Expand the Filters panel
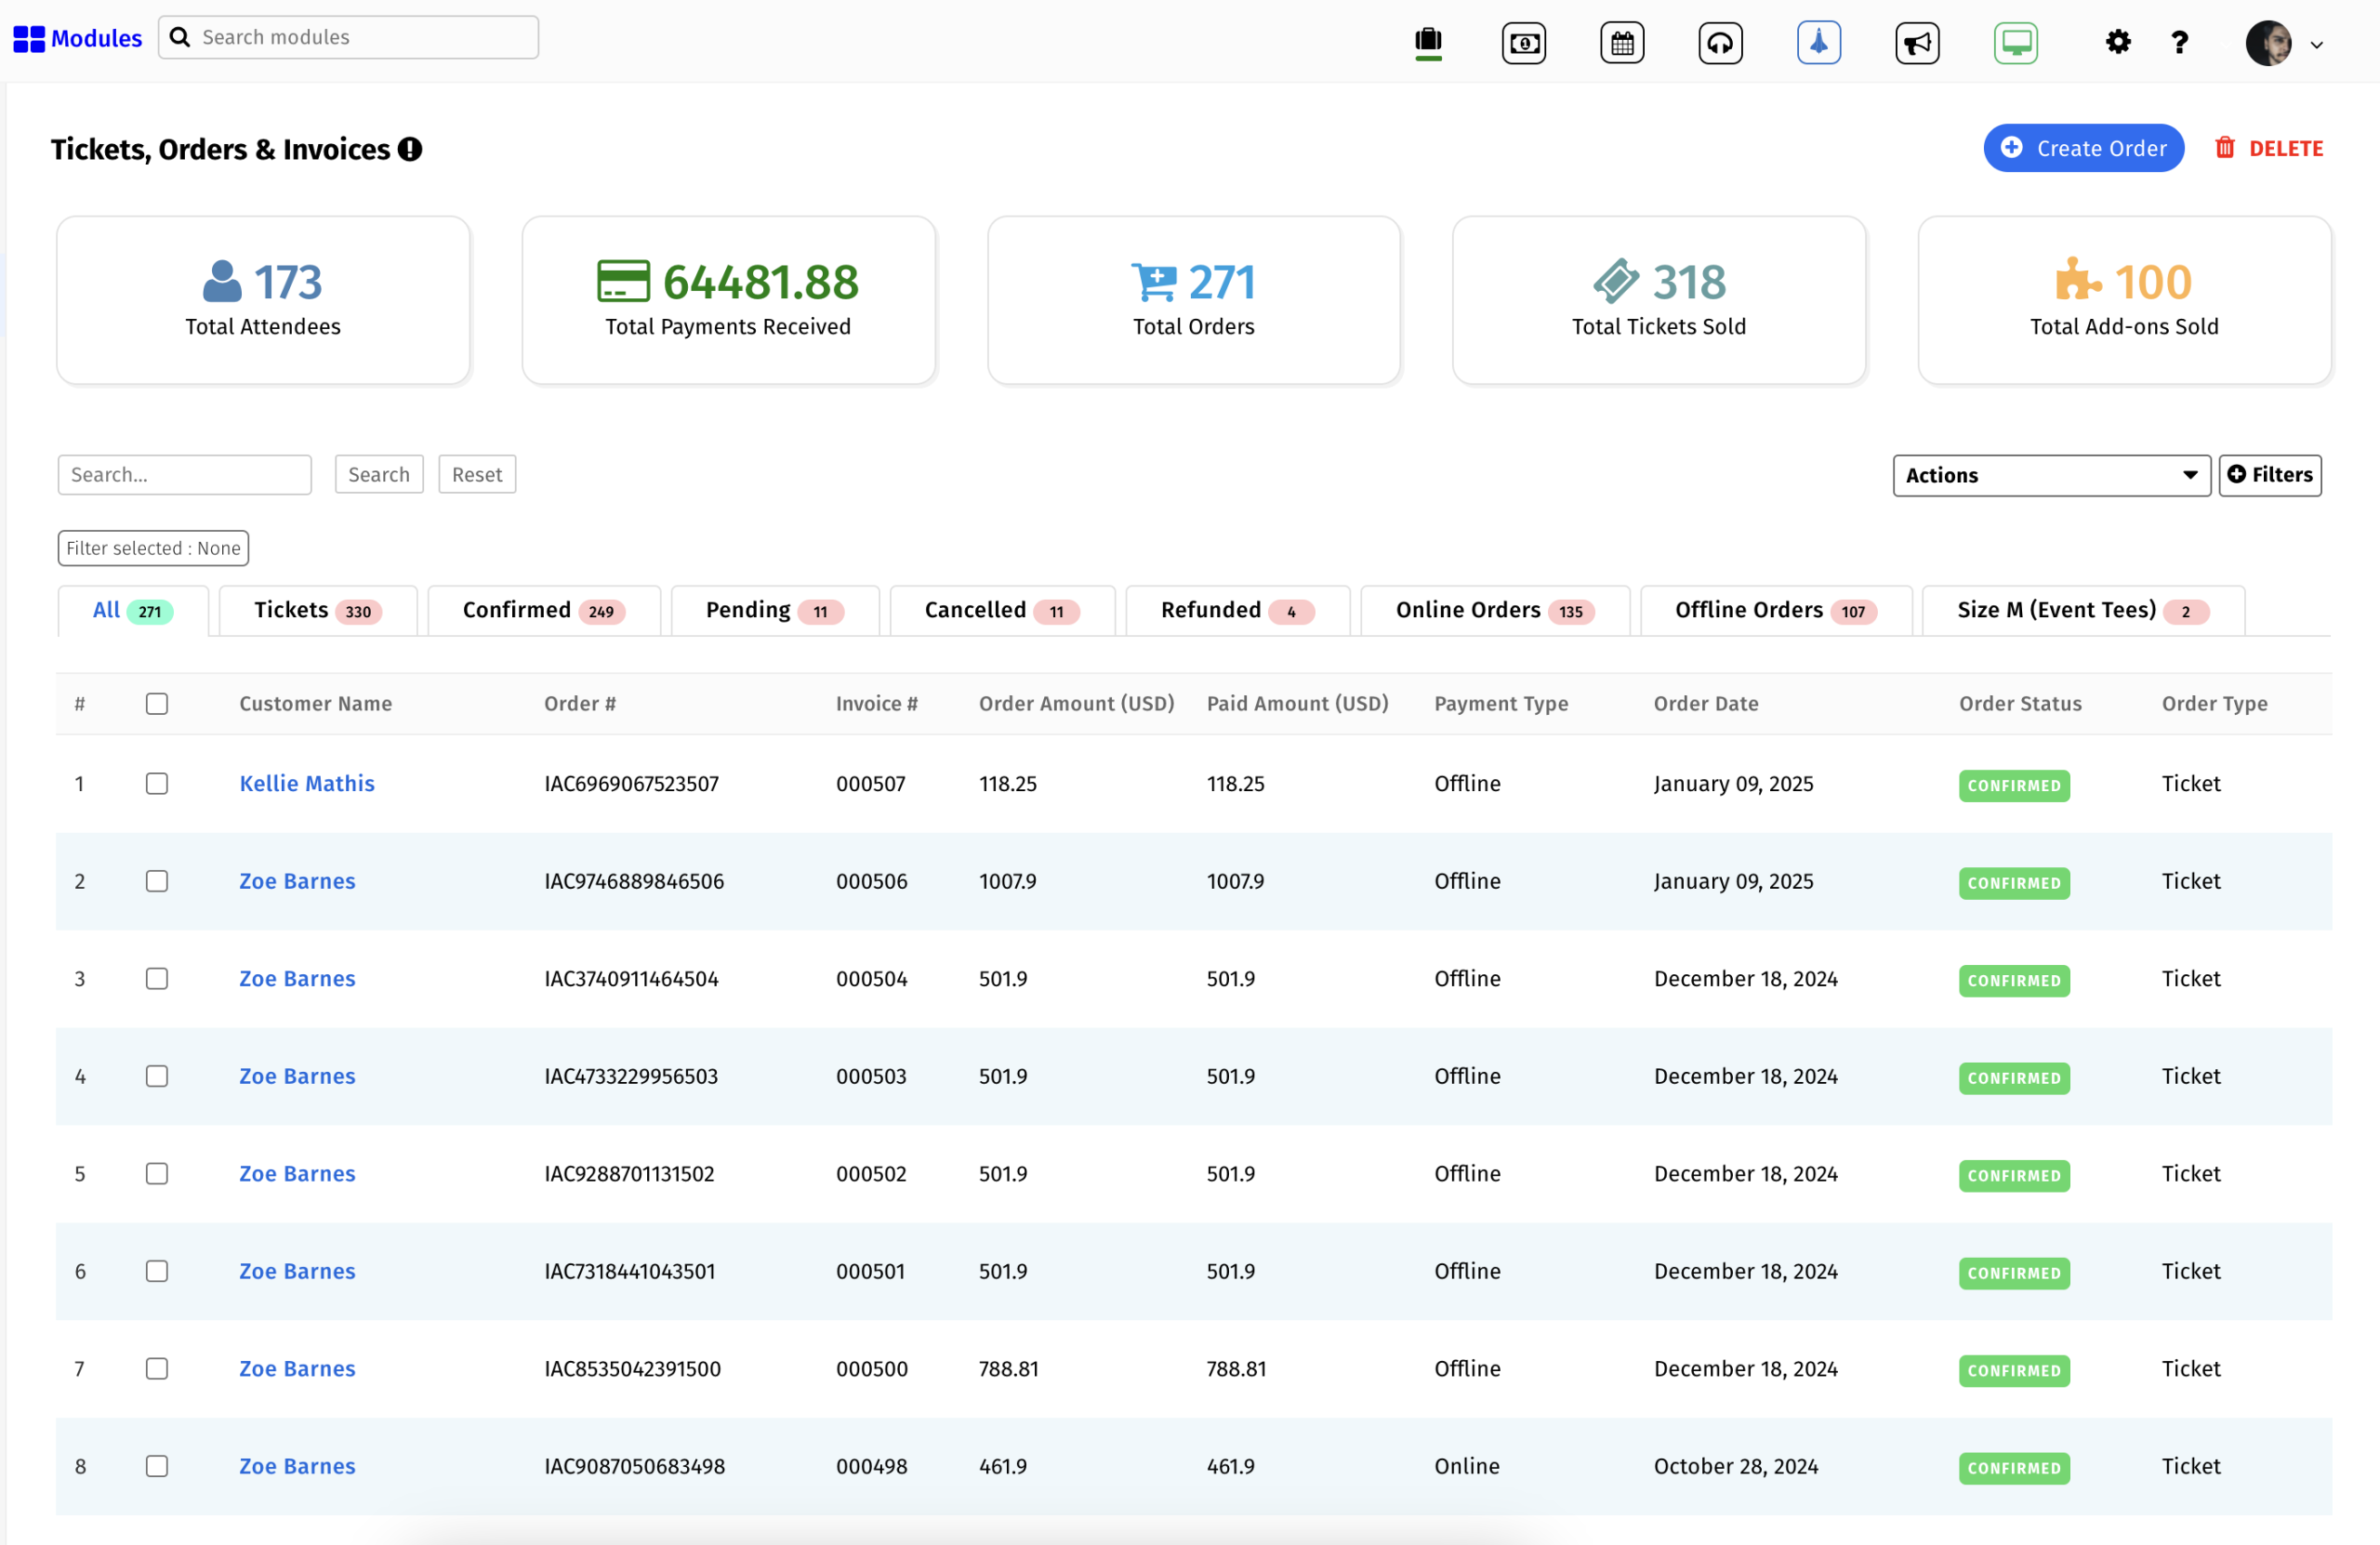The width and height of the screenshot is (2380, 1545). pos(2269,475)
